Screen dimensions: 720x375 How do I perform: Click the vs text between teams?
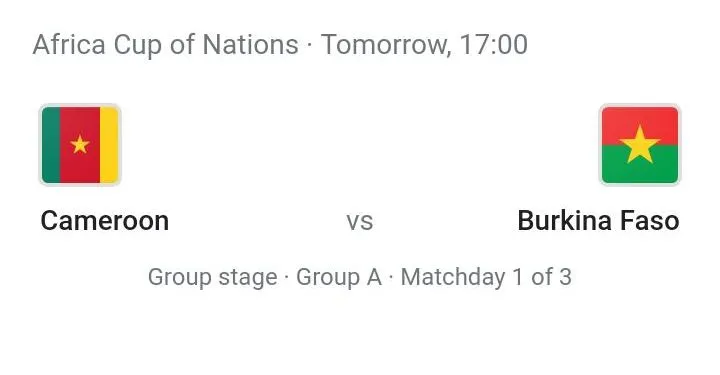[x=360, y=222]
